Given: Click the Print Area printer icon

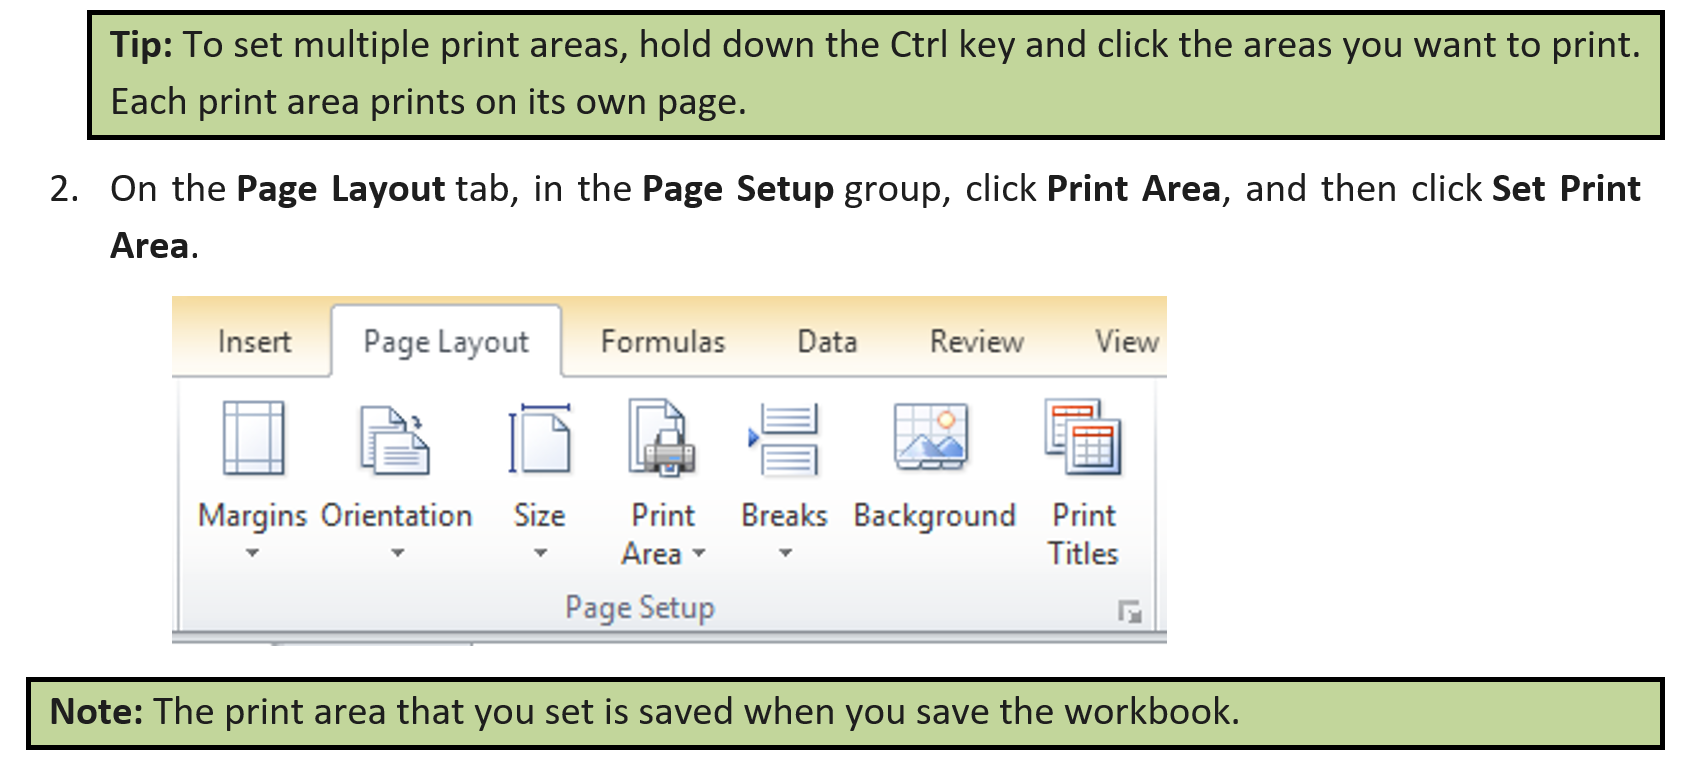Looking at the screenshot, I should point(661,438).
